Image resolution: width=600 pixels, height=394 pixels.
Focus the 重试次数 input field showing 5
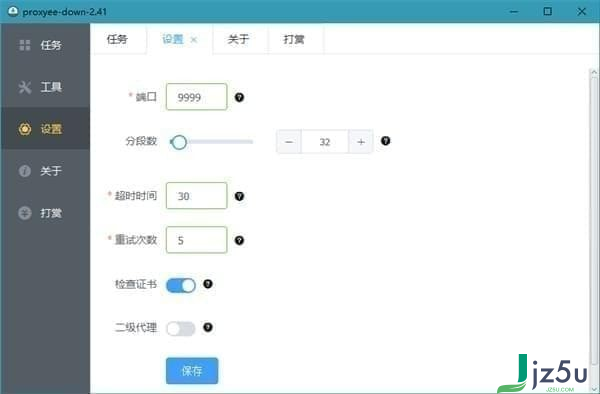pyautogui.click(x=197, y=240)
